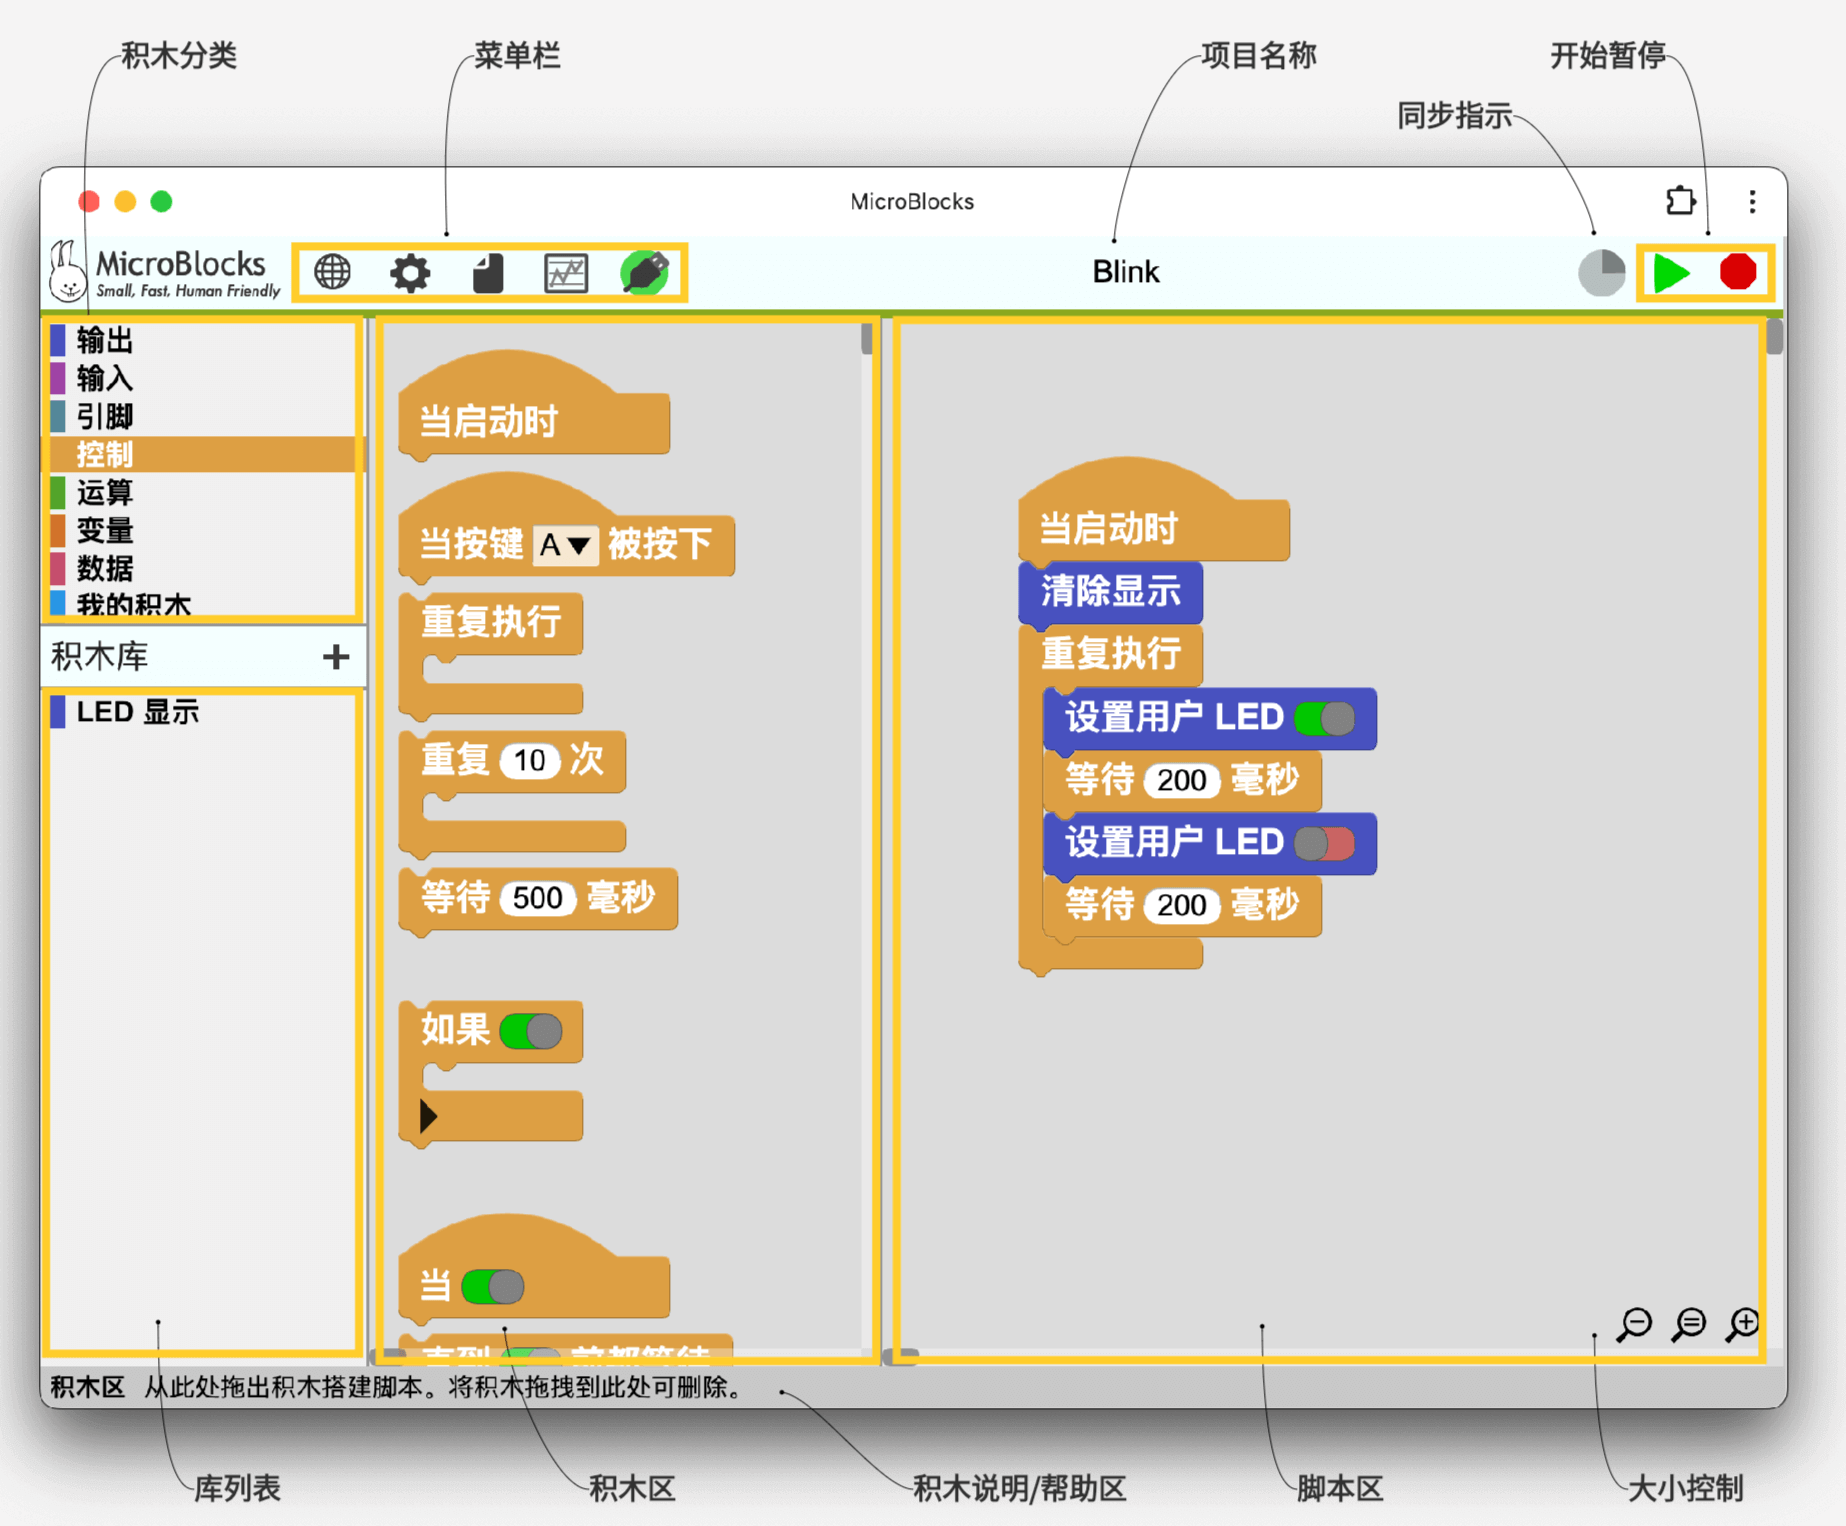The height and width of the screenshot is (1526, 1846).
Task: Open the settings gear menu
Action: (x=410, y=272)
